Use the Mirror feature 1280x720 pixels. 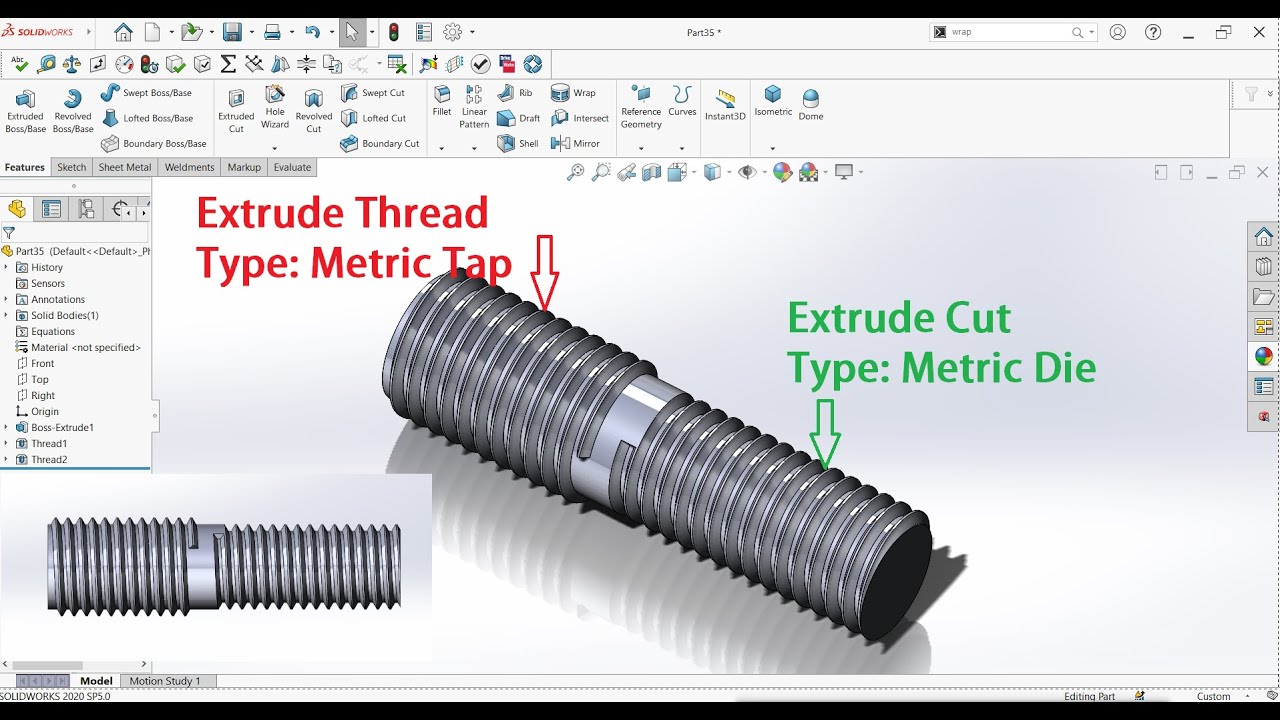pos(576,144)
